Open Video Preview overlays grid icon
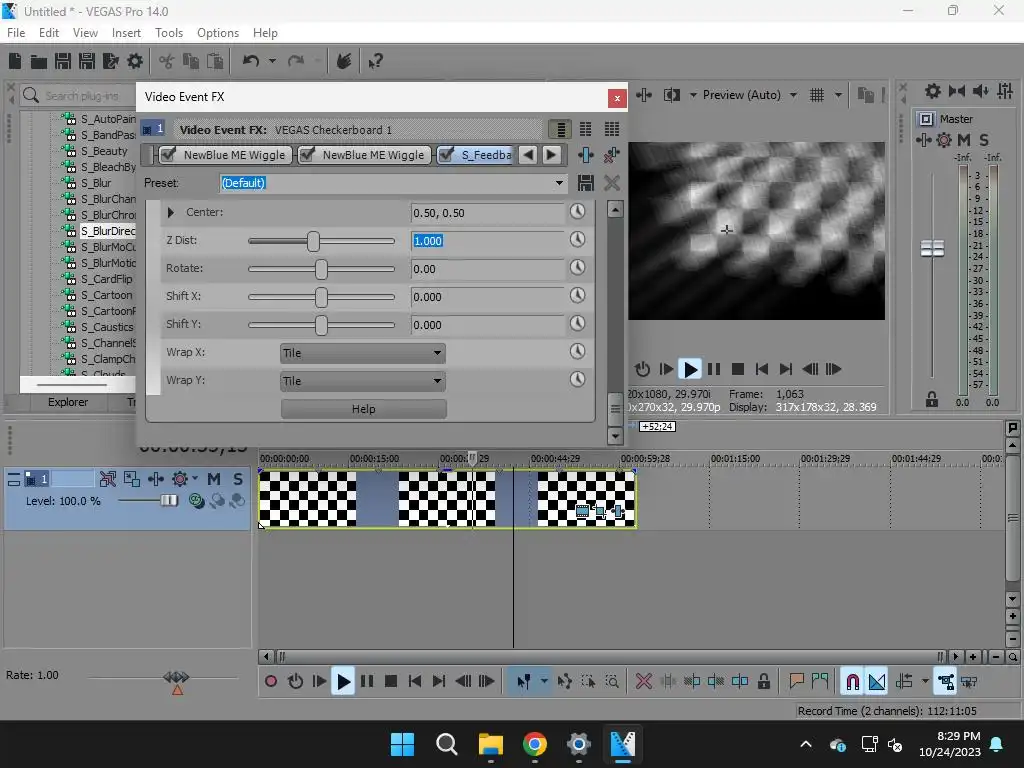Screen dimensions: 1024x768 click(x=817, y=95)
